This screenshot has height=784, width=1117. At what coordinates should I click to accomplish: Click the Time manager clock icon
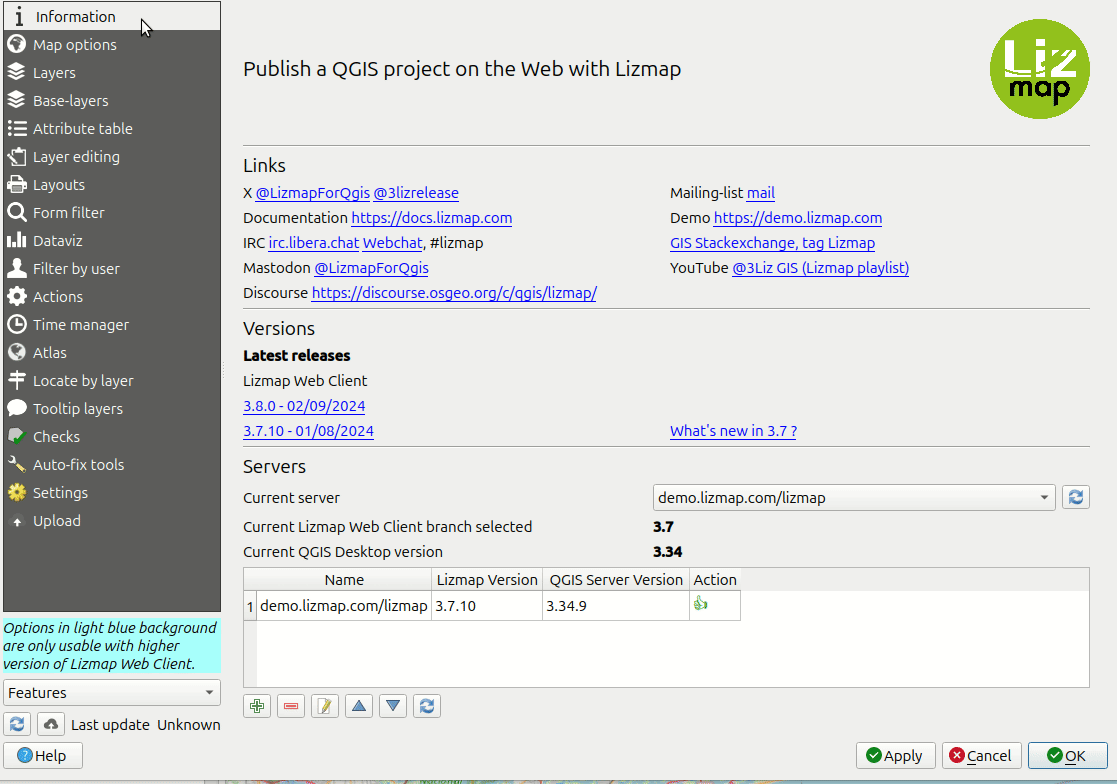pos(16,324)
